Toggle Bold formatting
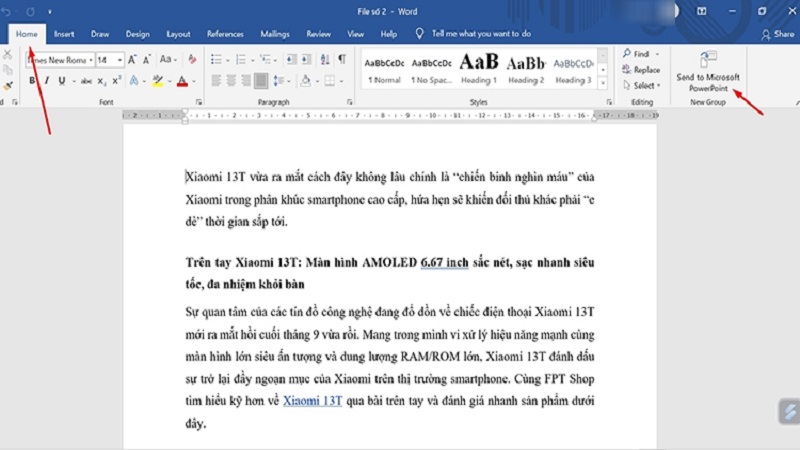This screenshot has height=450, width=800. 32,81
